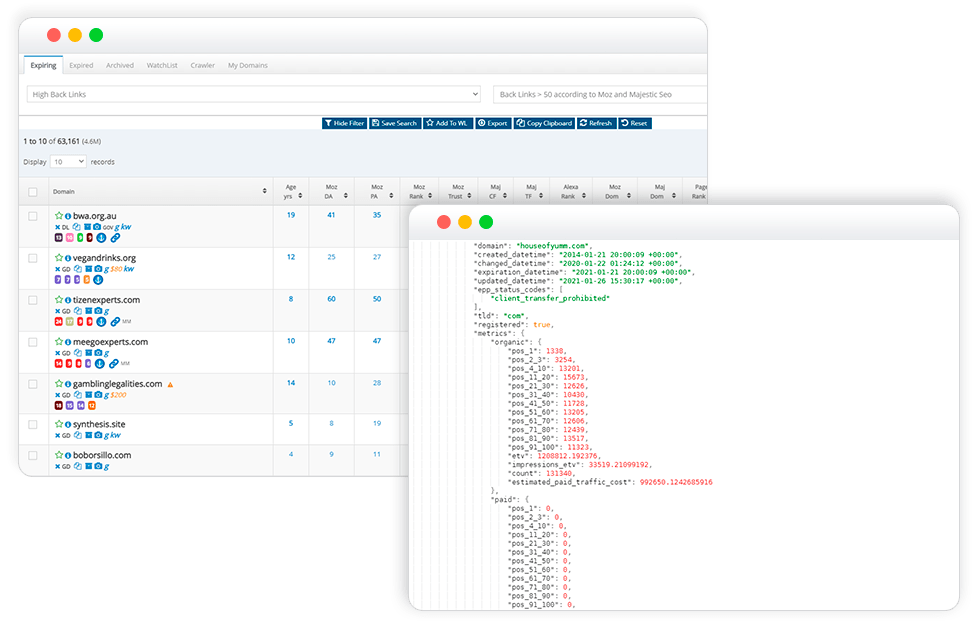Viewport: 975px width, 625px height.
Task: Star vegandrinks.org domain
Action: 58,257
